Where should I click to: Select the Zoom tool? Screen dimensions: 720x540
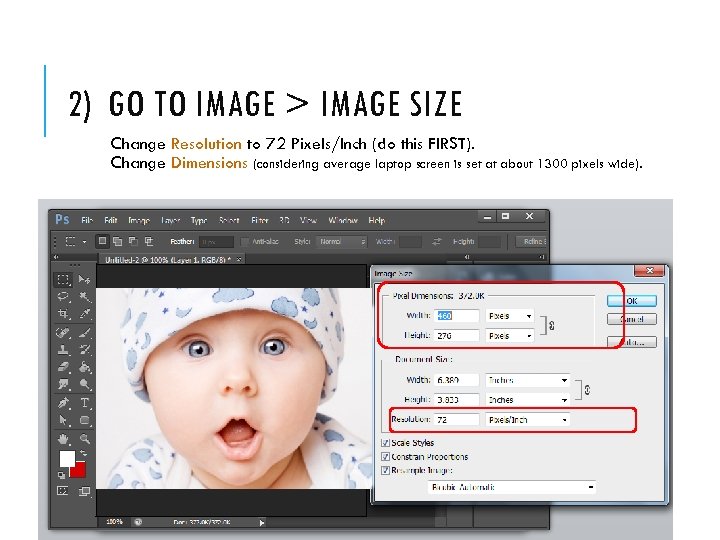84,439
